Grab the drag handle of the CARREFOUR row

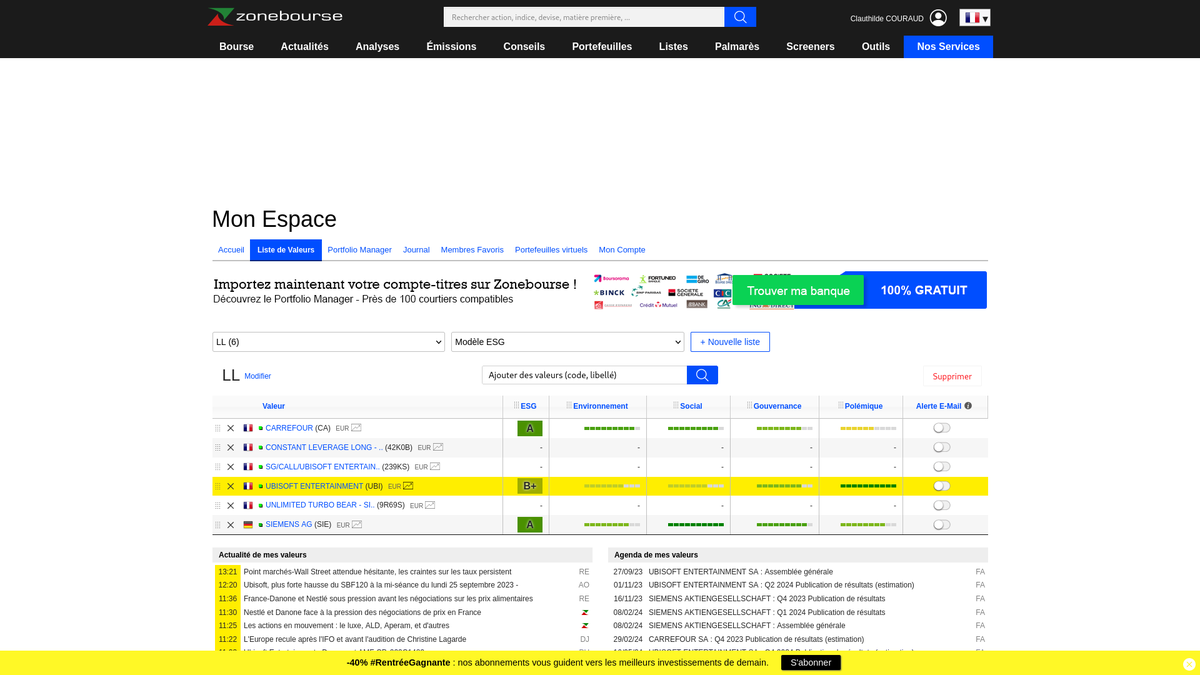[217, 428]
